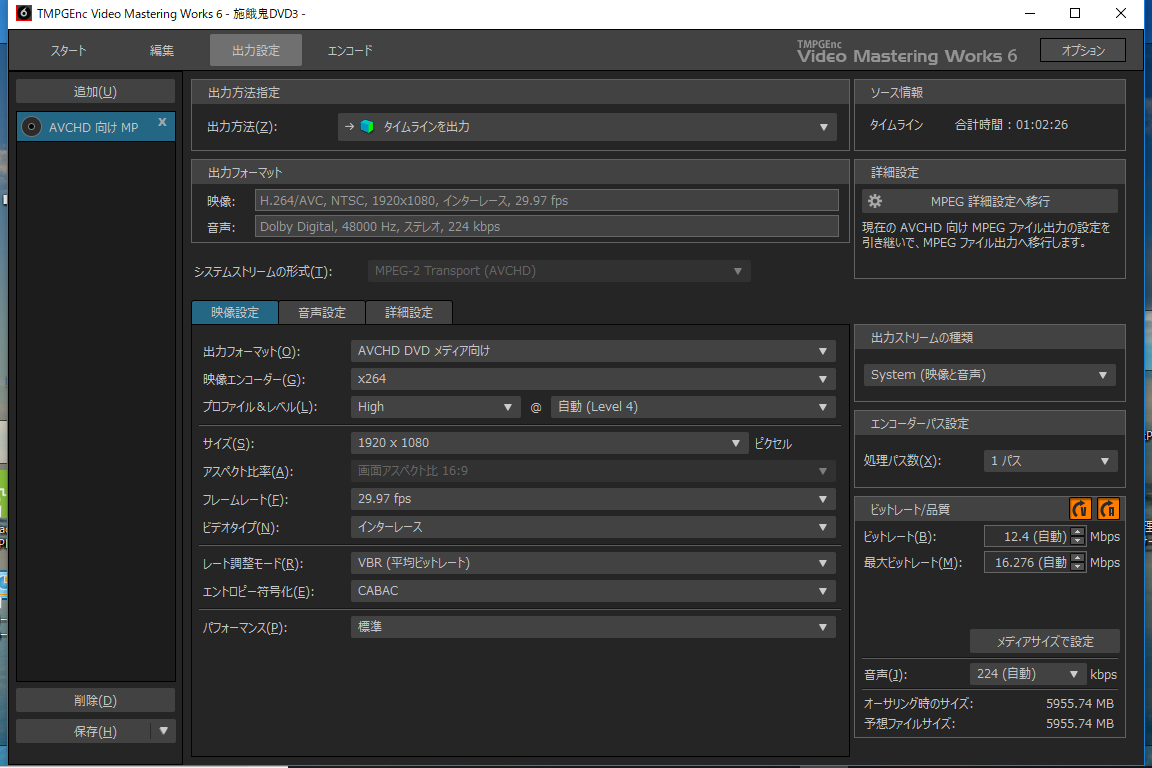Click the 合計時間 : 01:02:26 text
Viewport: 1152px width, 768px height.
[1011, 125]
